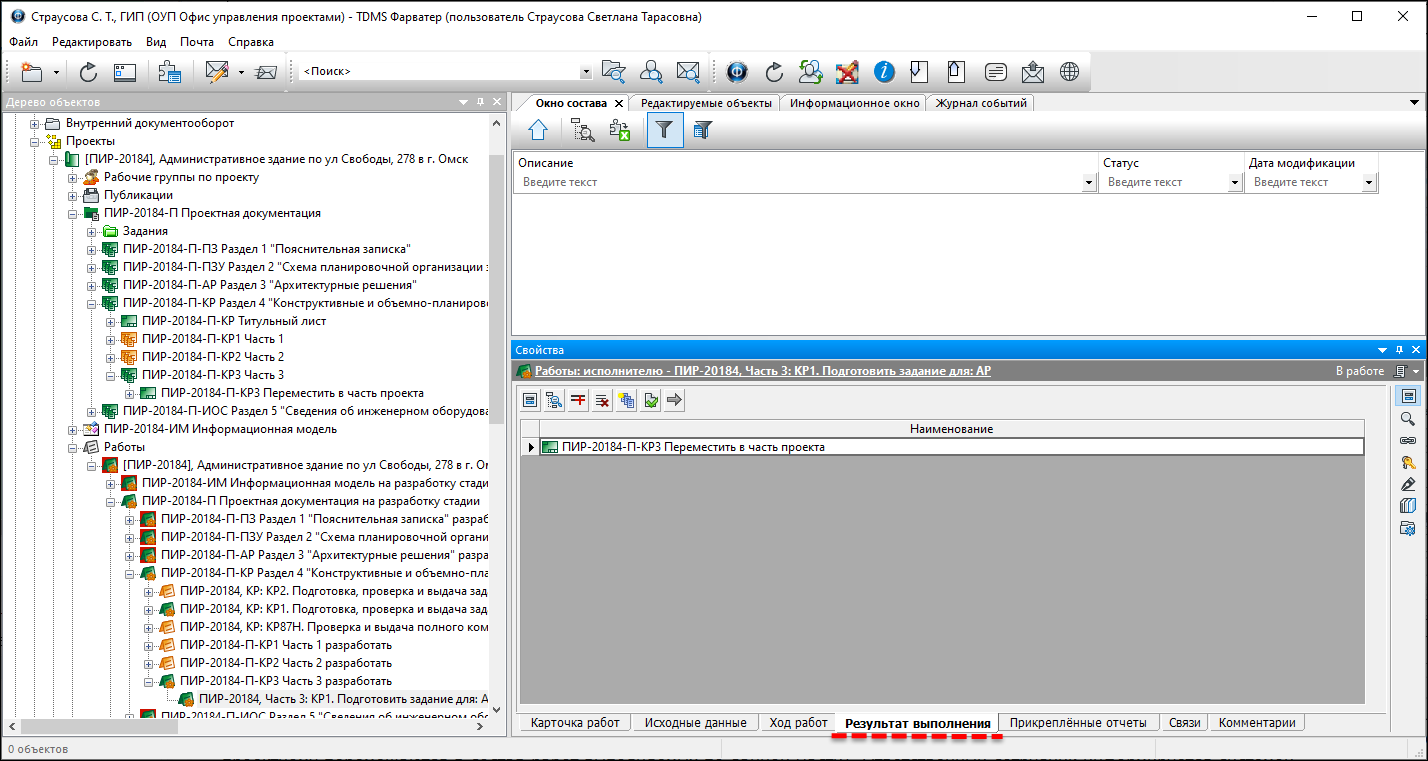
Task: Click the refresh arrow next to Farvater logo
Action: coord(774,72)
